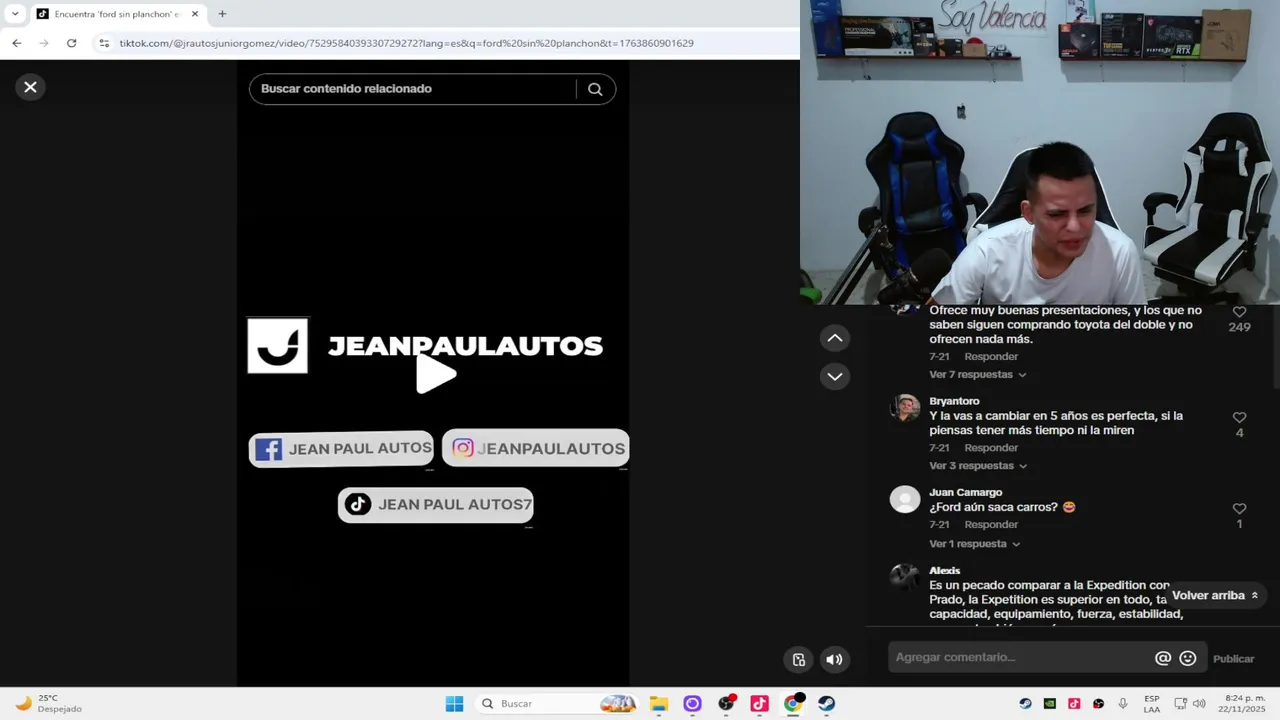
Task: Open the emoji picker in comment box
Action: click(x=1187, y=658)
